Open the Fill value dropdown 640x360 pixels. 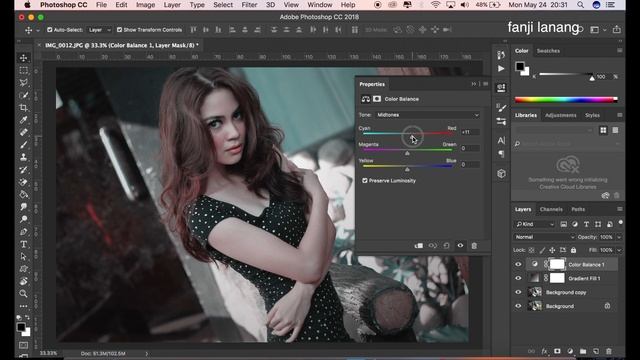tap(619, 250)
